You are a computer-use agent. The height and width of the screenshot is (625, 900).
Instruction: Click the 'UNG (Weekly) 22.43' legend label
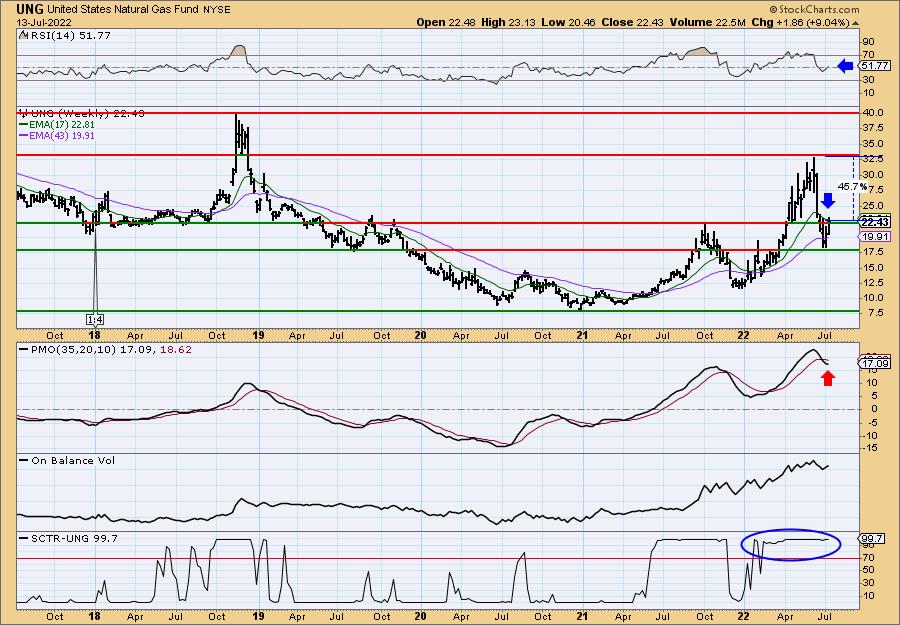87,113
